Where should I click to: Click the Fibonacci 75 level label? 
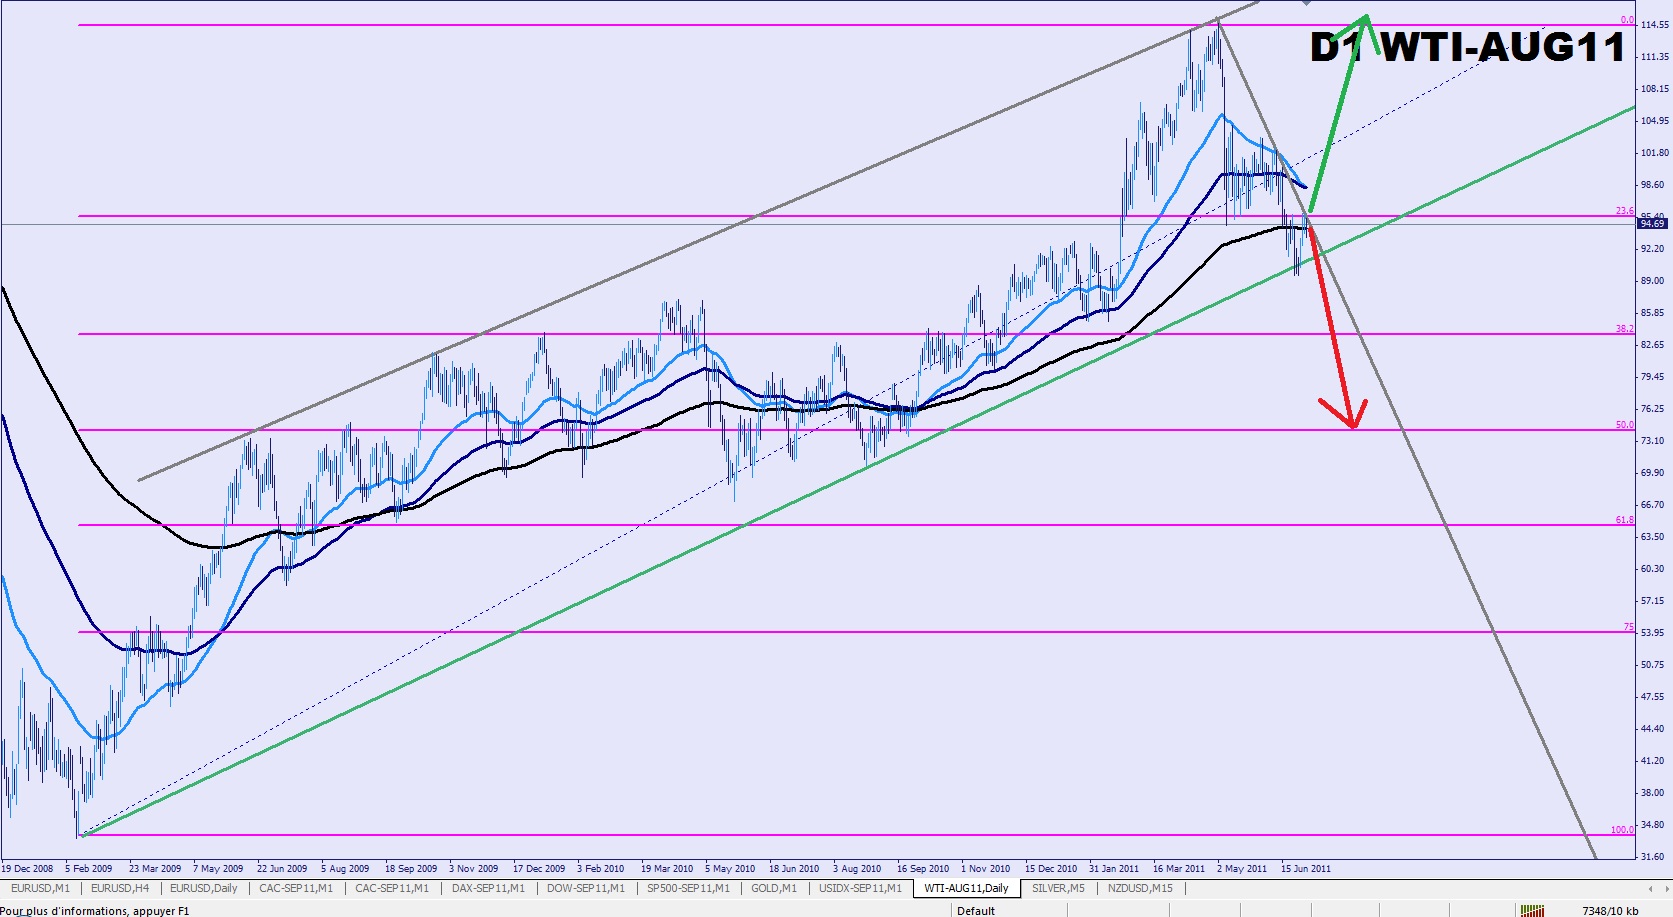click(x=1629, y=627)
